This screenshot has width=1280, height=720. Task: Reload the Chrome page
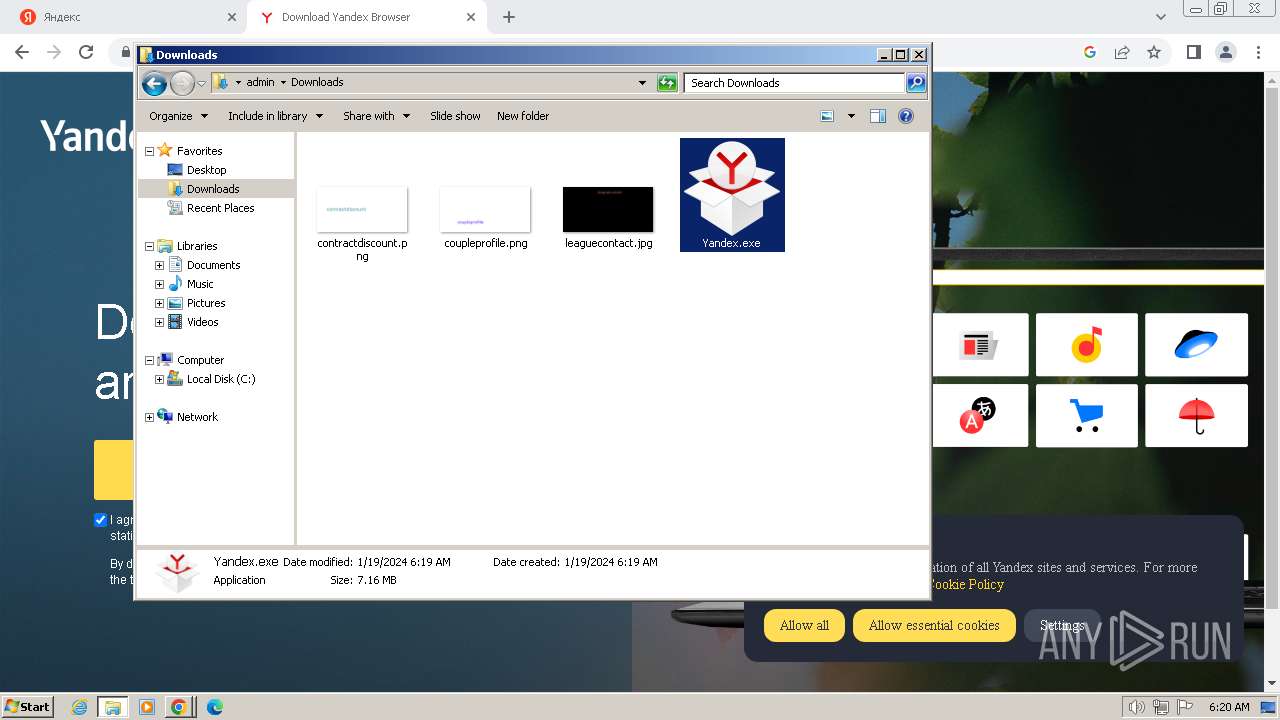(x=86, y=52)
